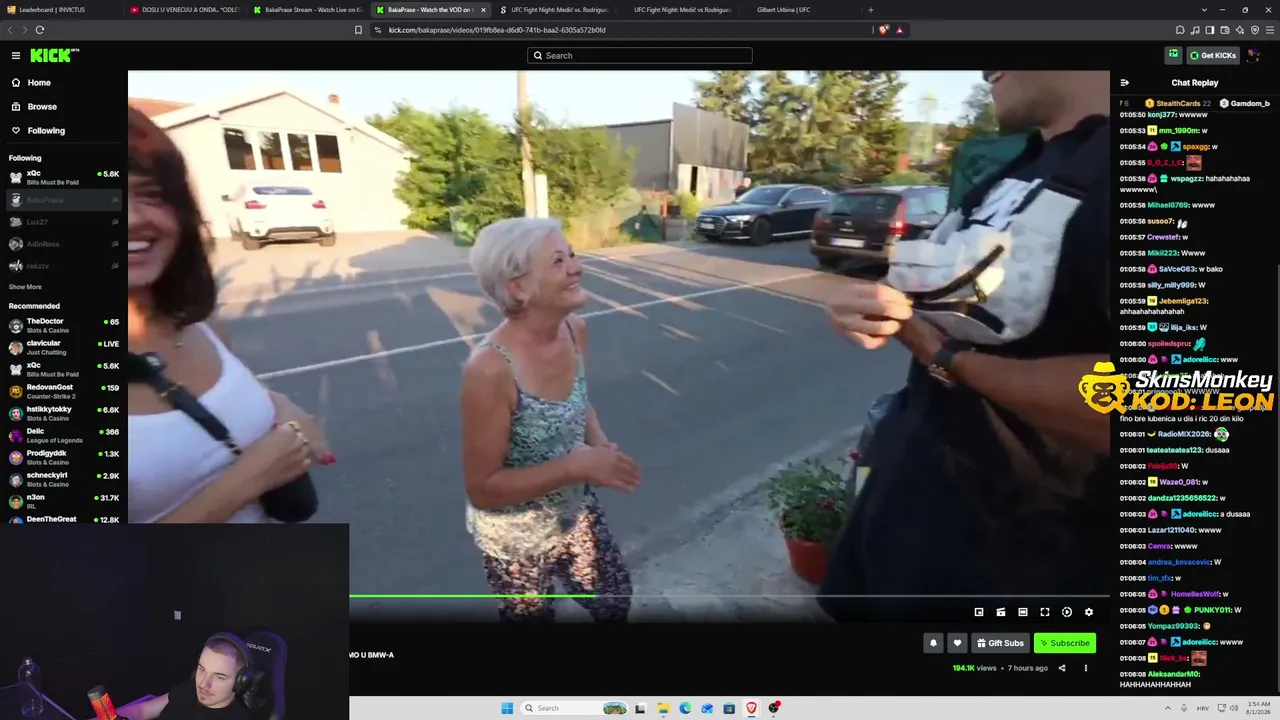Toggle the browser sidebar panel

pos(1210,30)
